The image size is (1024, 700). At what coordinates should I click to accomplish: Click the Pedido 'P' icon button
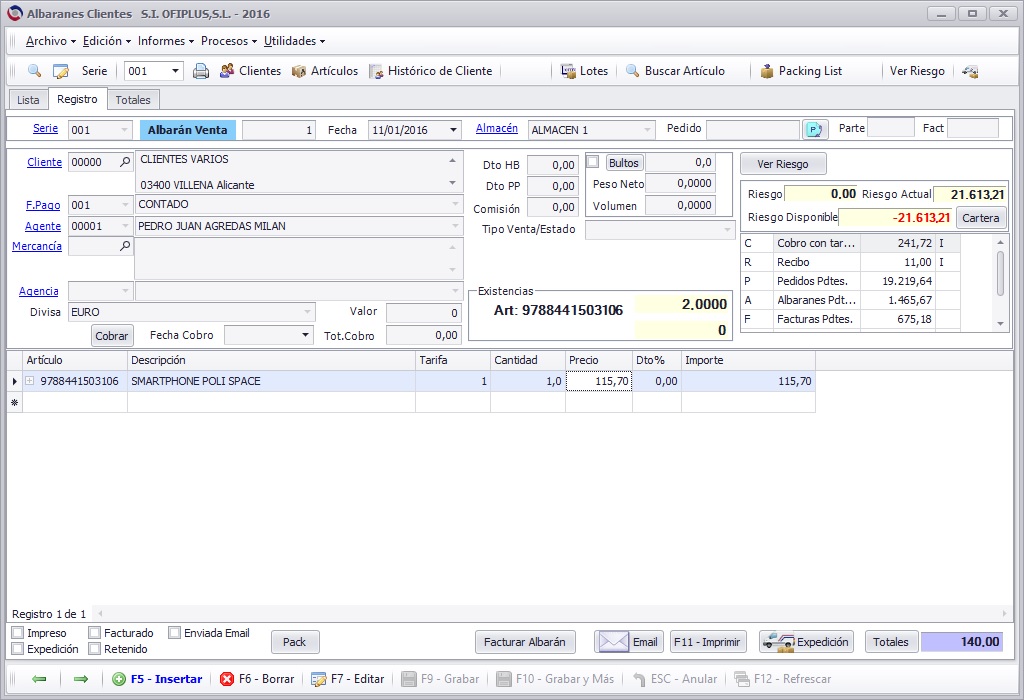point(814,129)
